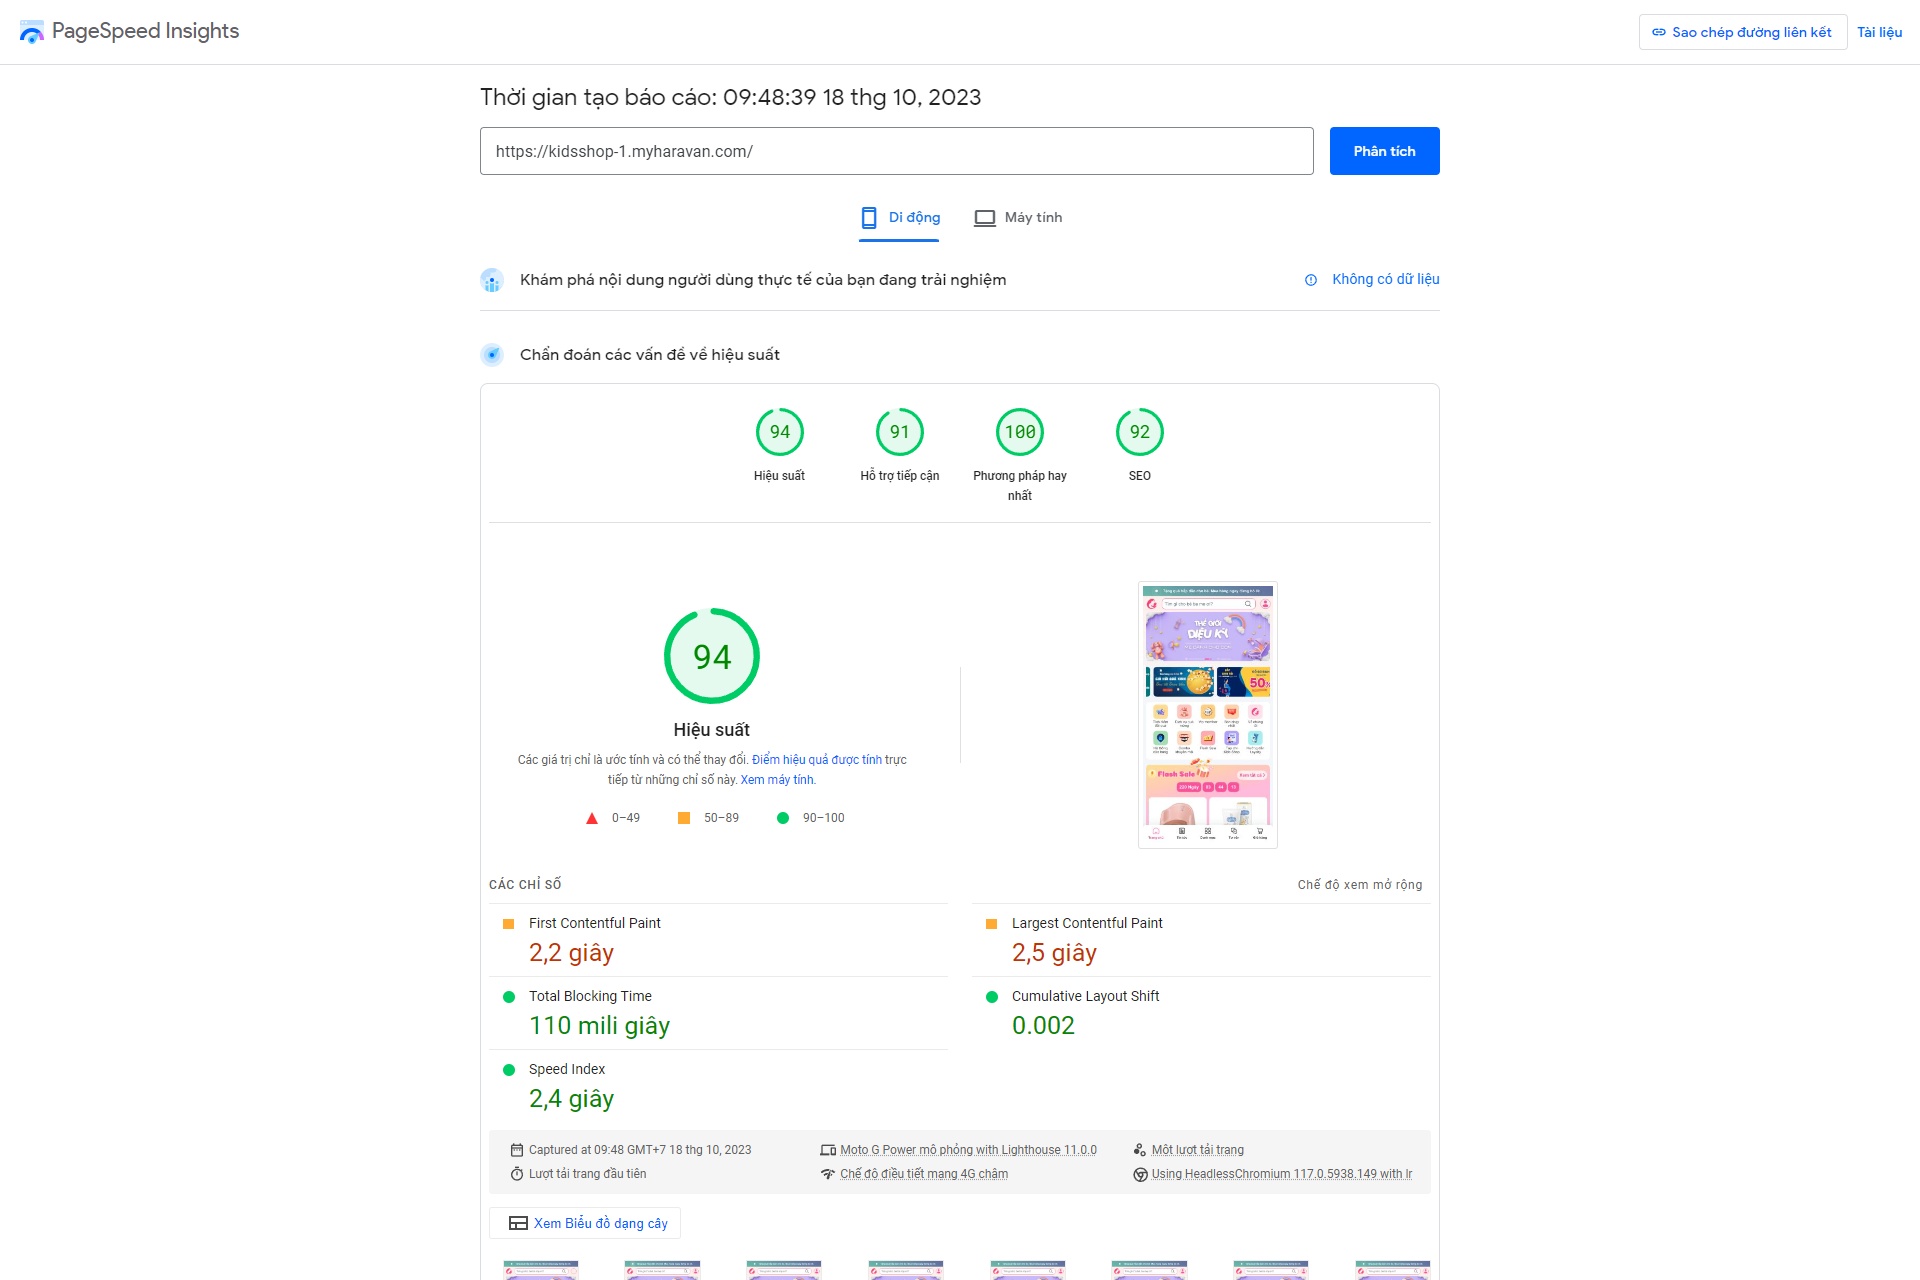Click the URL input field
This screenshot has height=1280, width=1920.
896,151
